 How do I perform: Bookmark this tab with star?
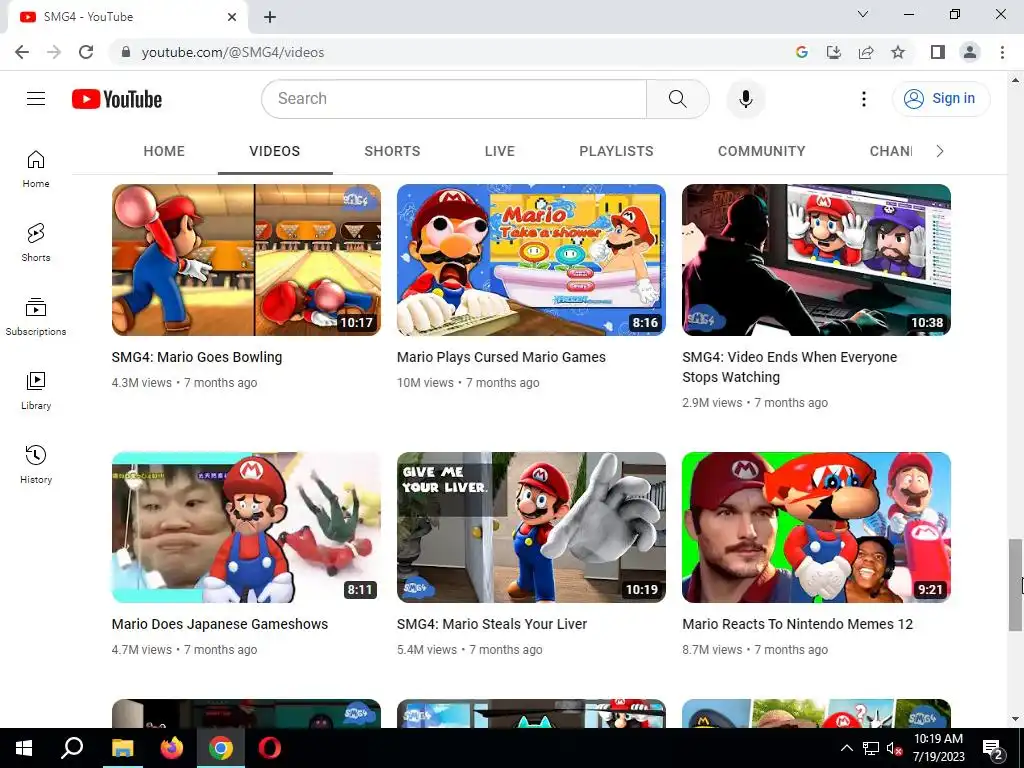pos(898,52)
